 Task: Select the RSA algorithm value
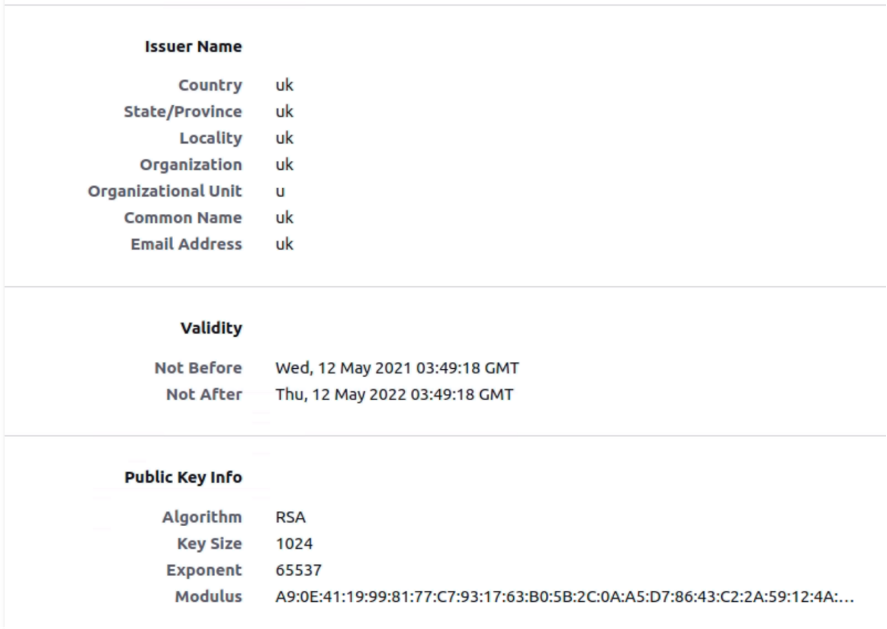click(290, 518)
